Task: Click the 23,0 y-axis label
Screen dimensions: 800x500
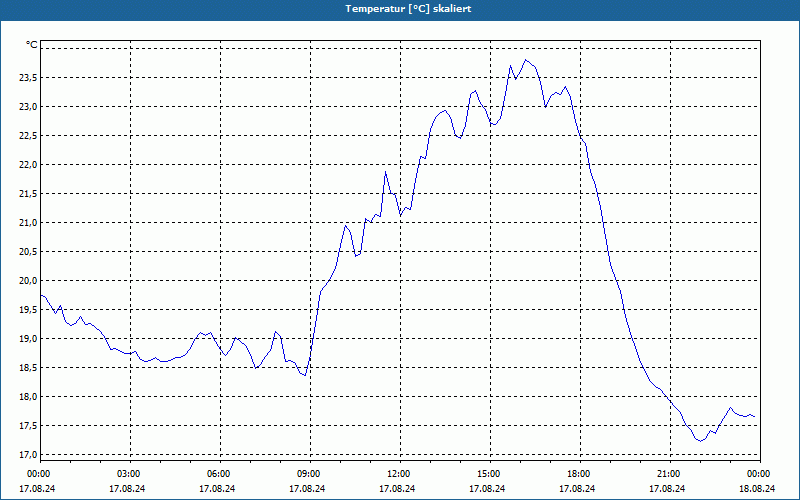Action: pyautogui.click(x=29, y=107)
